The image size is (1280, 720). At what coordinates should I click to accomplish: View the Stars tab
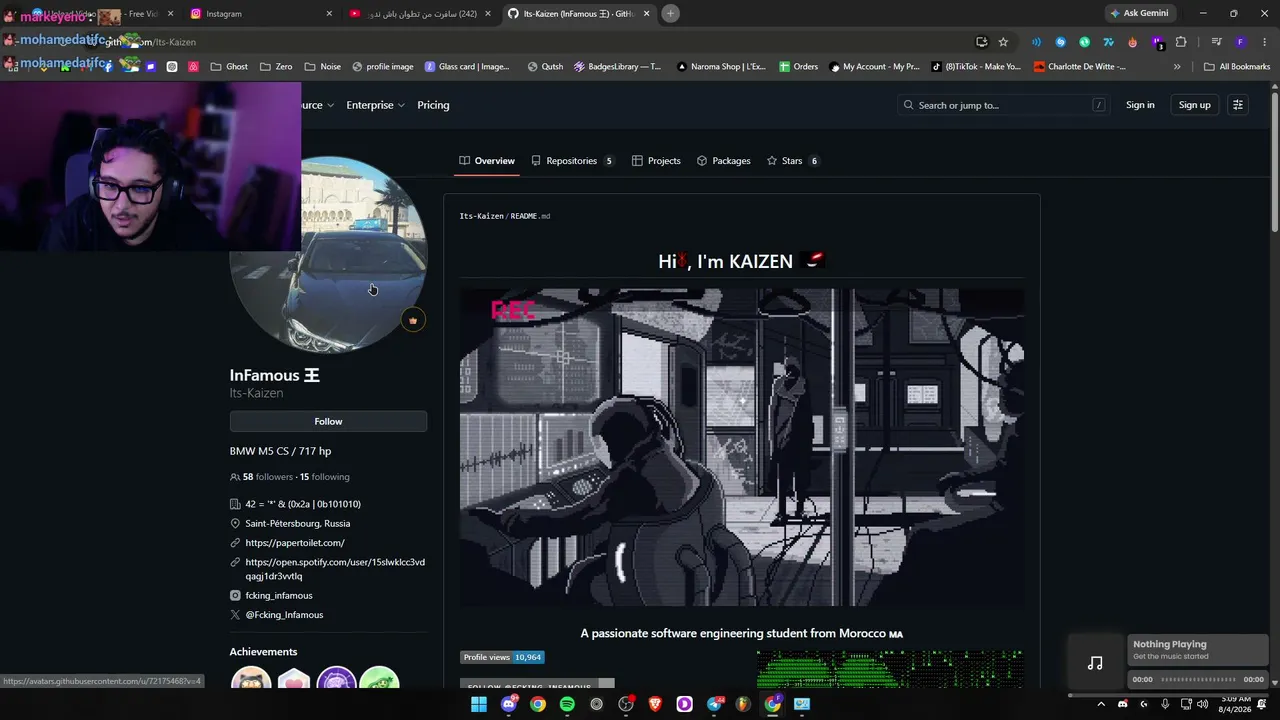pos(792,161)
